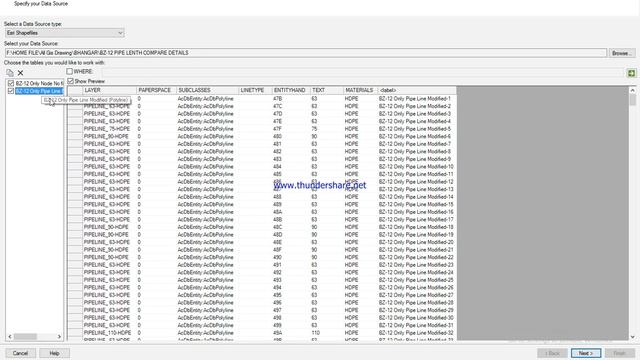
Task: Click the green icon beside the WHERE field
Action: tap(631, 73)
